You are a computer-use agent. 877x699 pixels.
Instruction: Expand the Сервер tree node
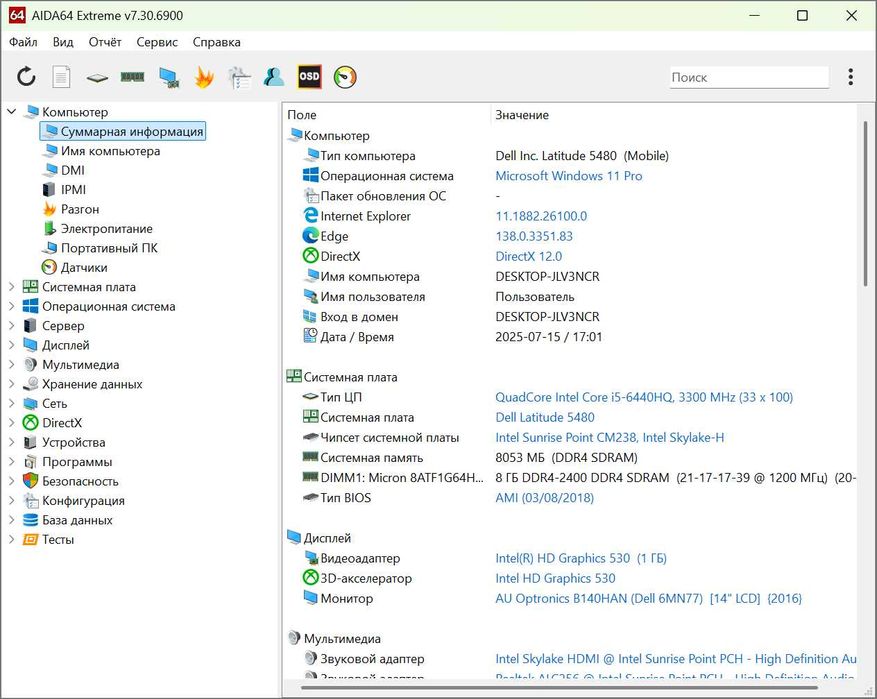tap(11, 325)
